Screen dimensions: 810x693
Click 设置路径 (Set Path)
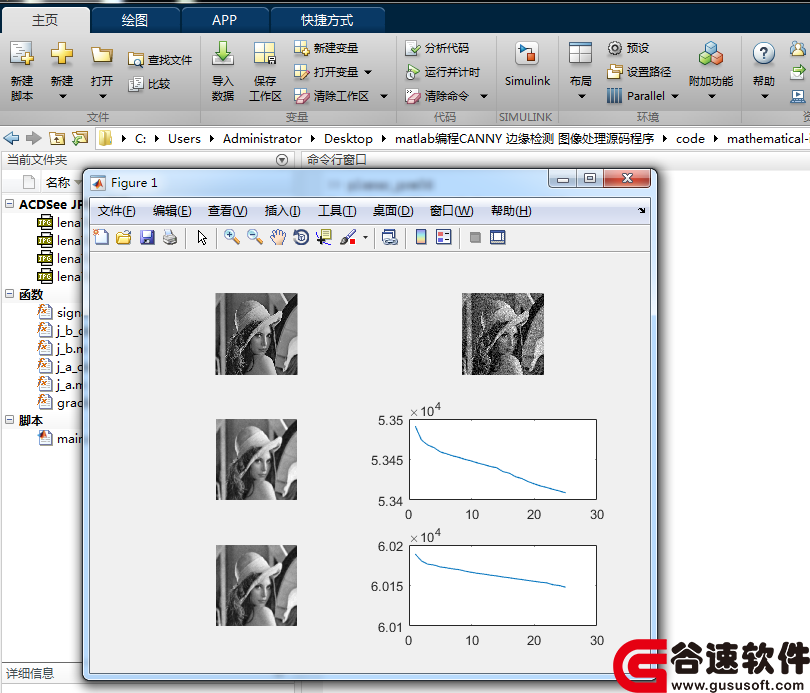point(639,72)
